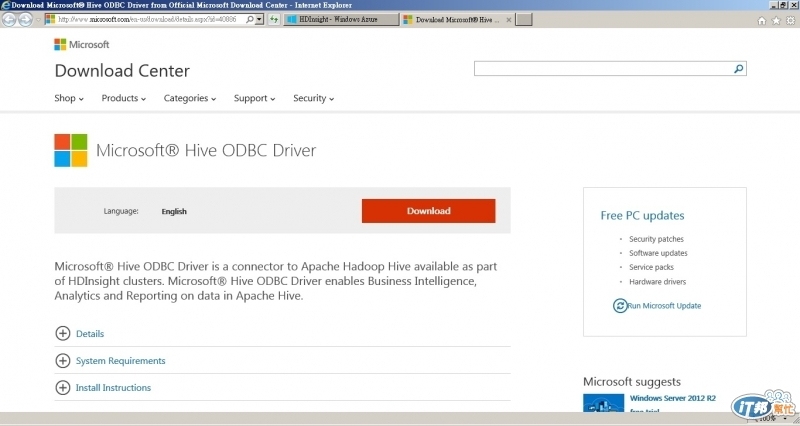Open Favorites with the star icon
This screenshot has height=426, width=800.
click(776, 20)
